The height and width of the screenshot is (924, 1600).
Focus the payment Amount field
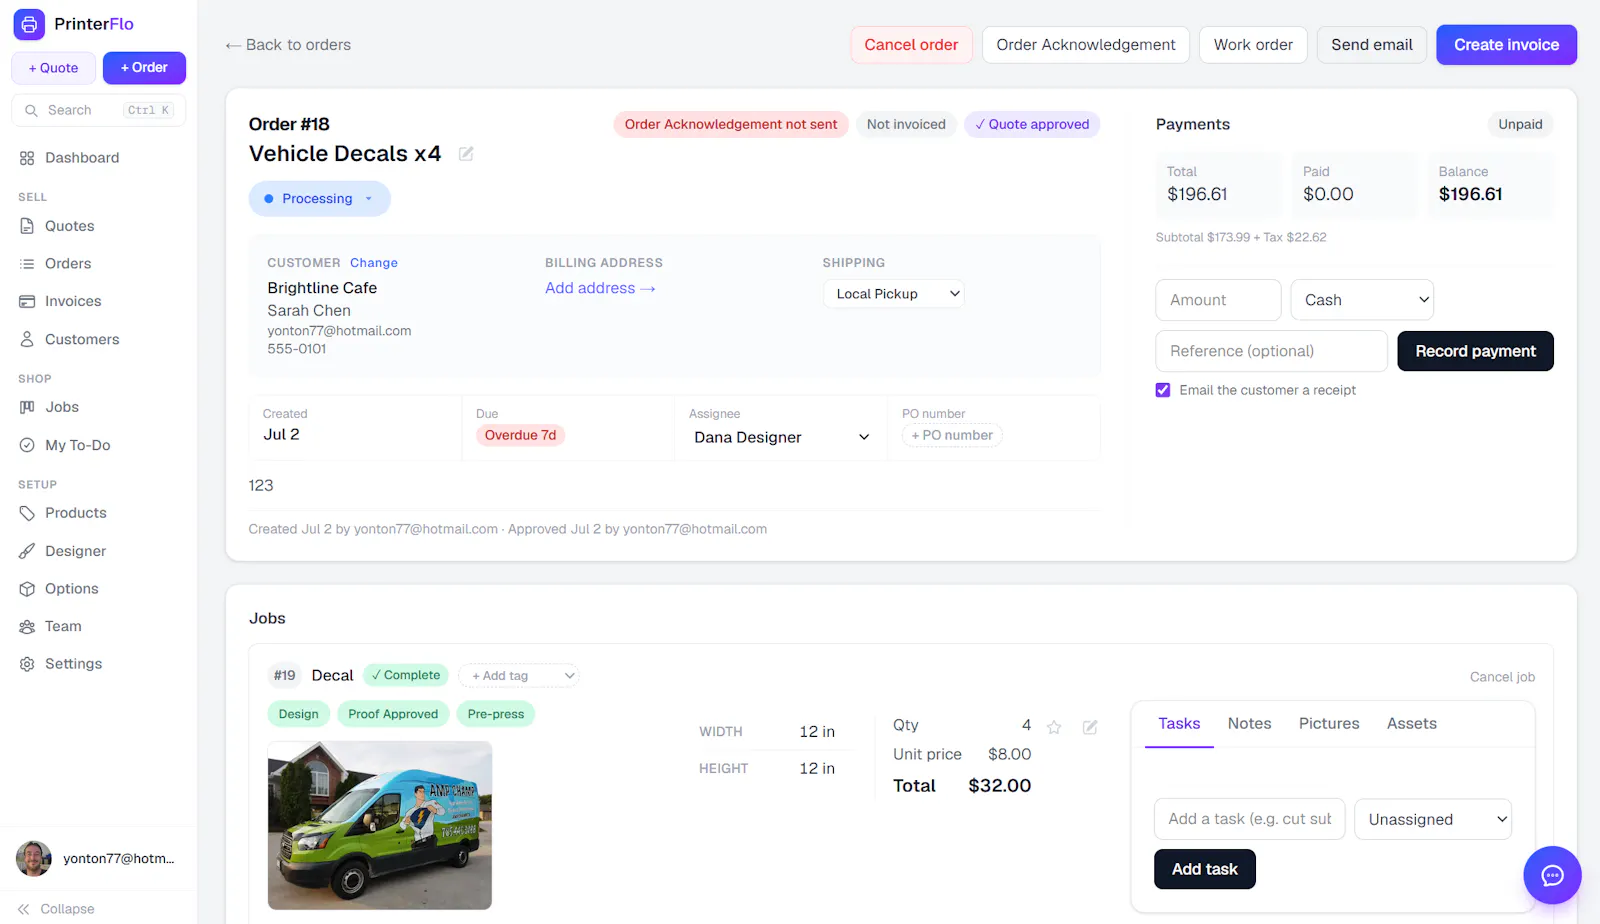[x=1218, y=300]
